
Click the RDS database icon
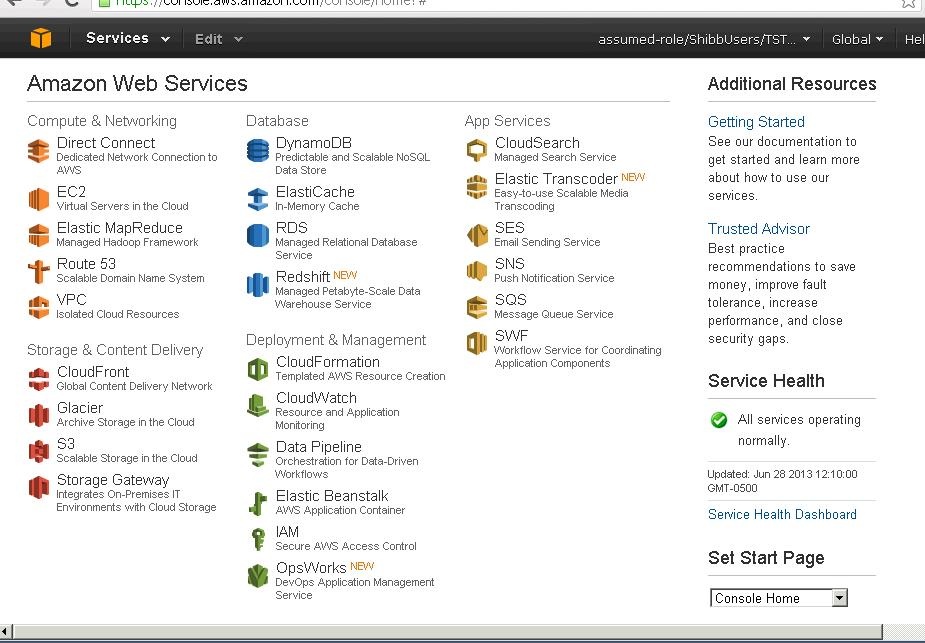pyautogui.click(x=258, y=235)
